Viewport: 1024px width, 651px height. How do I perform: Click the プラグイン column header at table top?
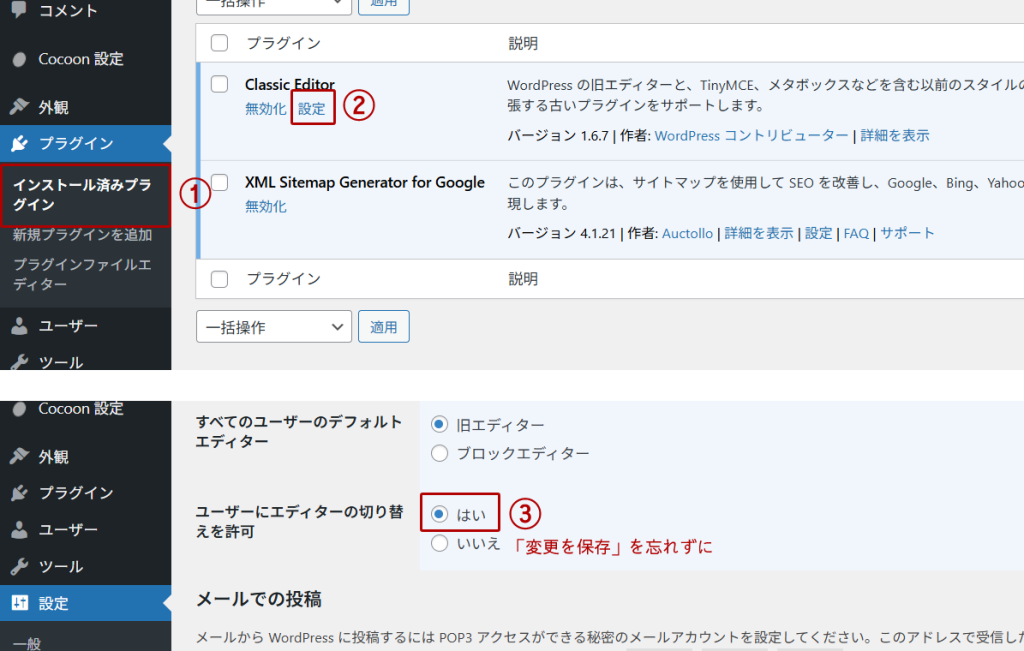(x=284, y=44)
